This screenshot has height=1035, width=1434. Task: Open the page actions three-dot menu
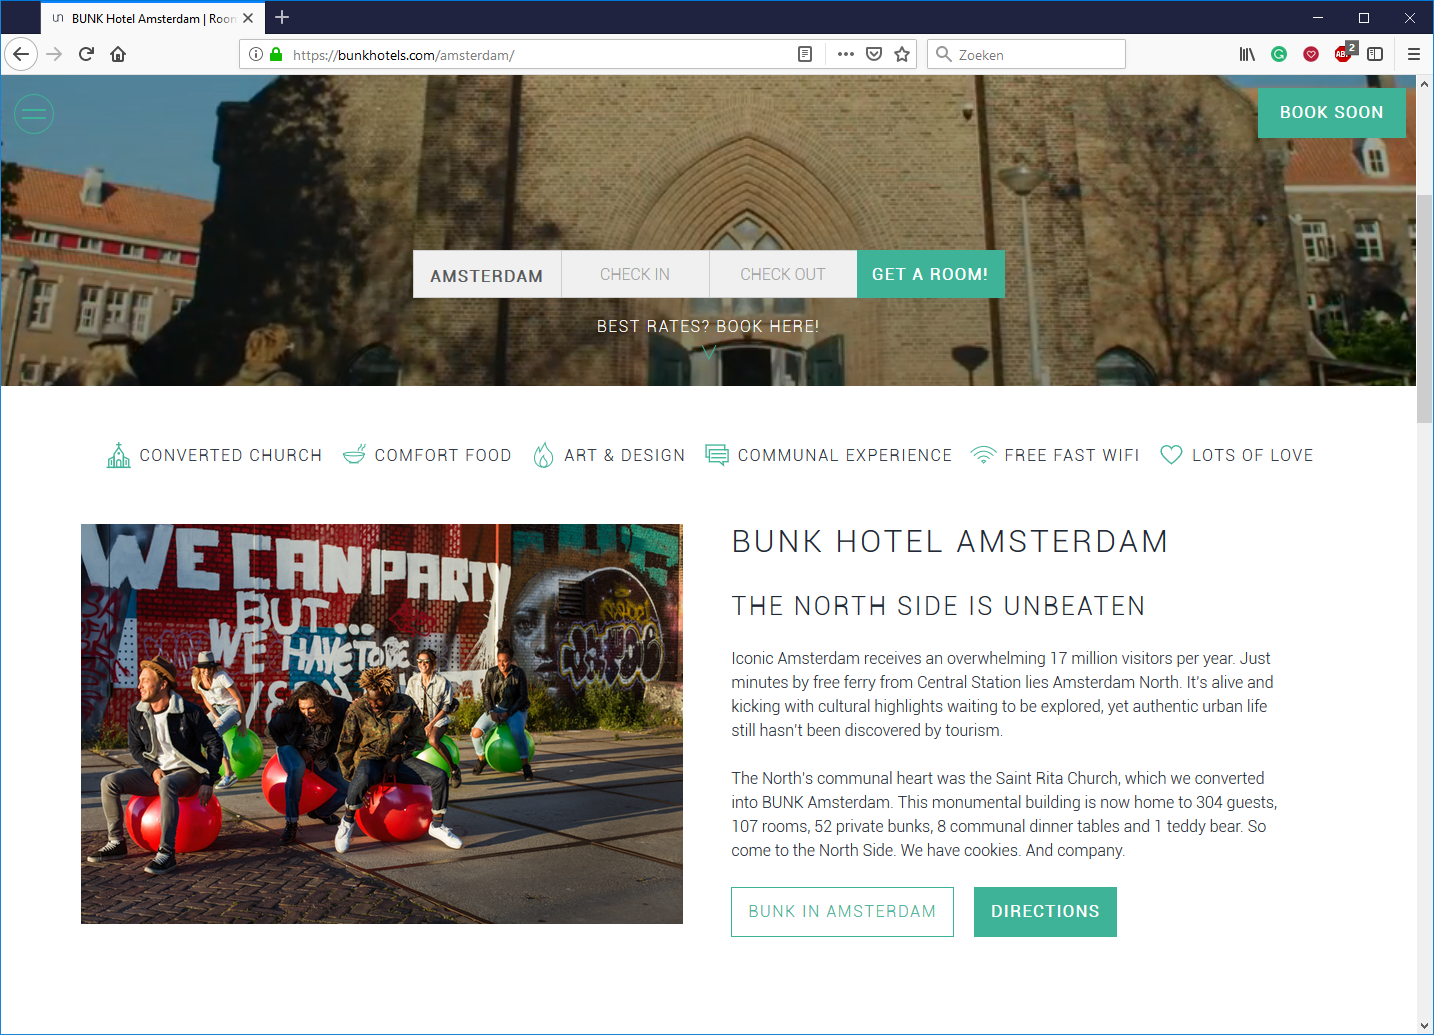(846, 54)
